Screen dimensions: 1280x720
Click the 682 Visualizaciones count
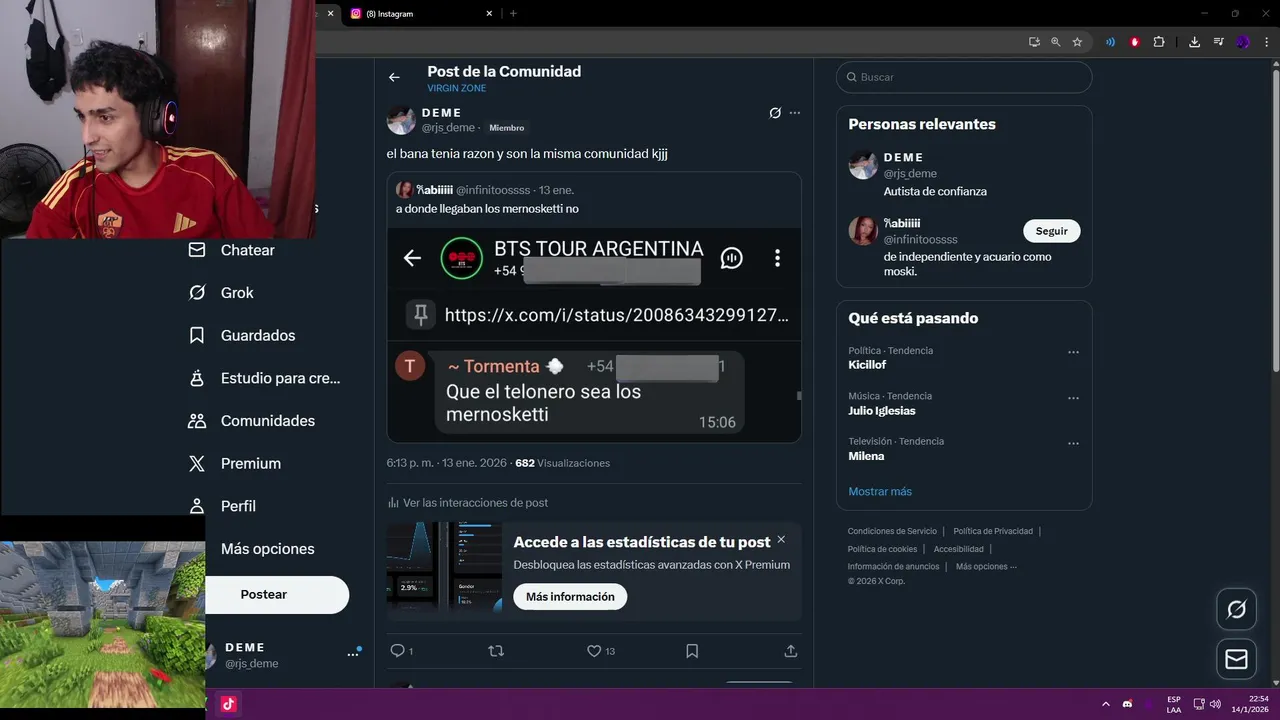pos(562,463)
